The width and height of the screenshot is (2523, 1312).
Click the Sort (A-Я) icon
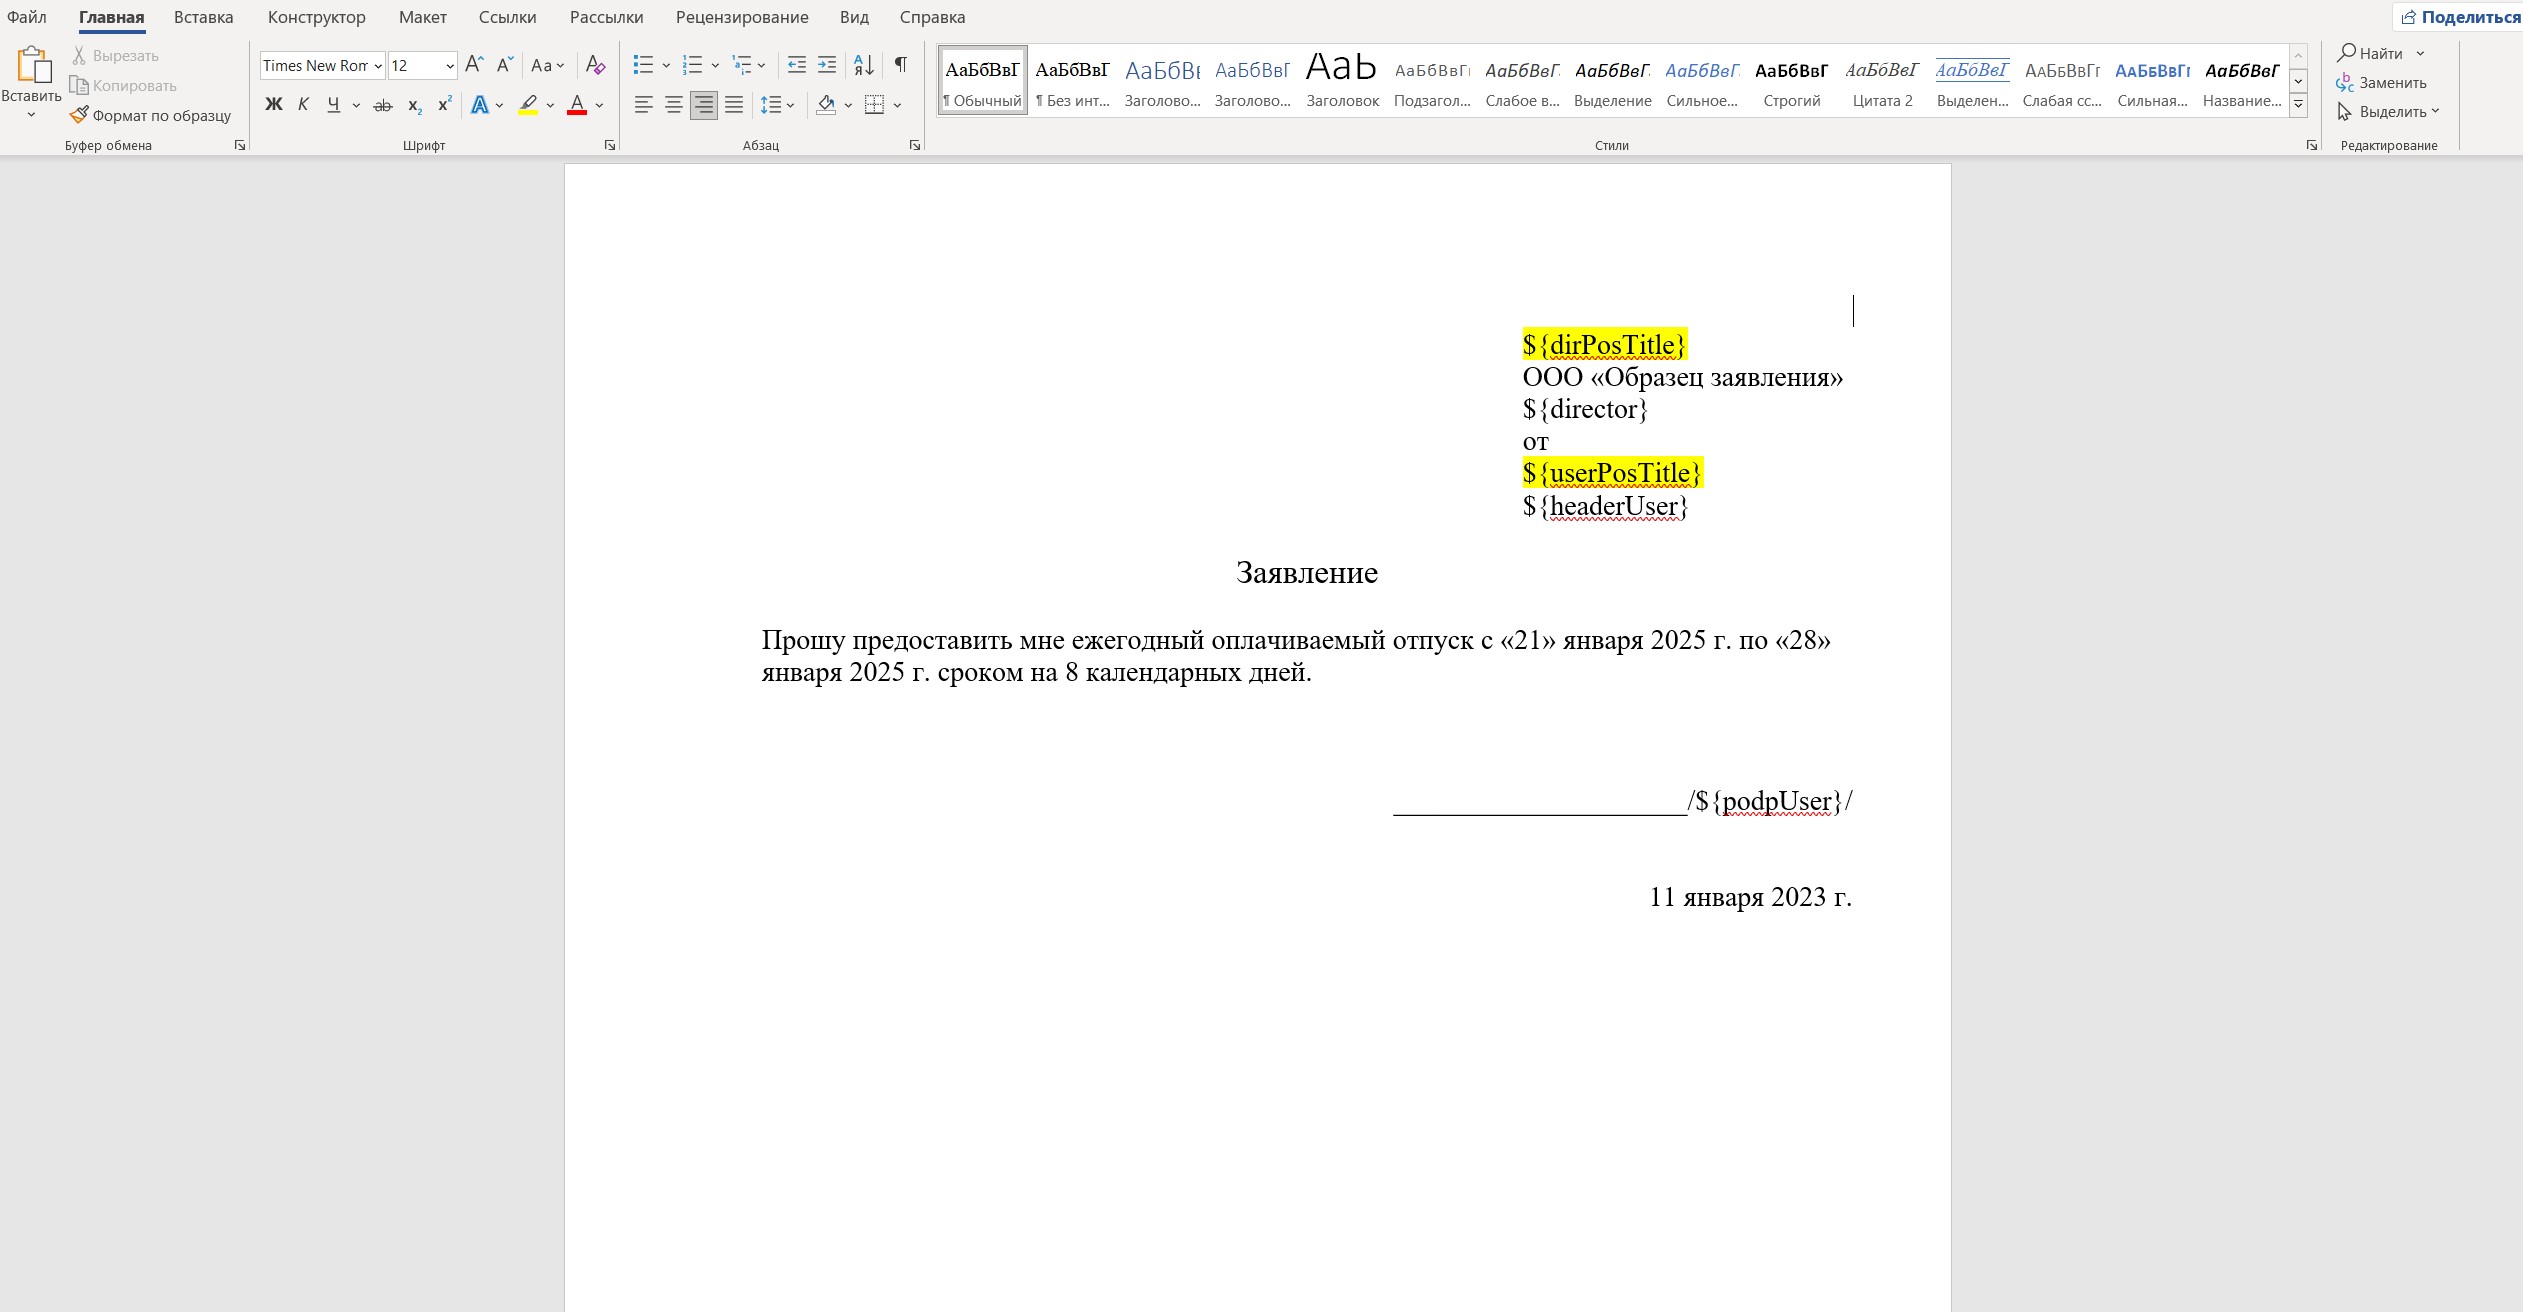pyautogui.click(x=864, y=65)
